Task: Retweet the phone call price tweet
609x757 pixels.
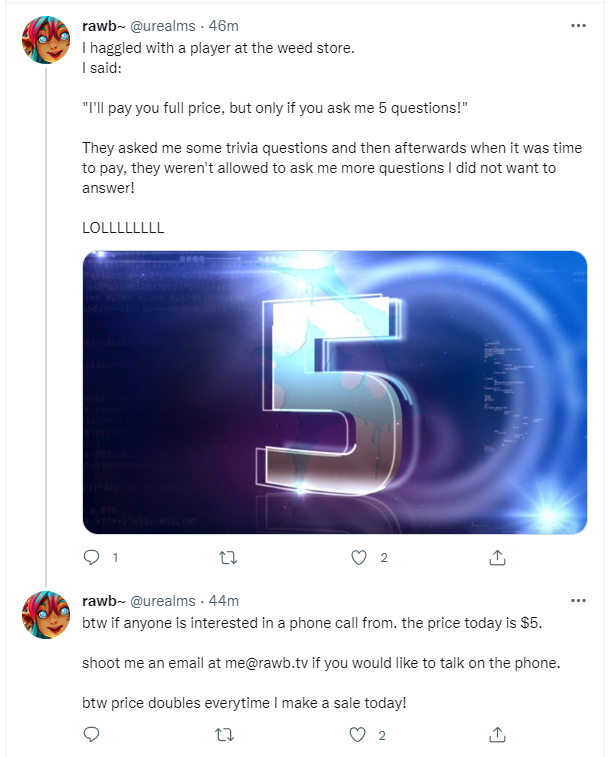Action: (x=225, y=735)
